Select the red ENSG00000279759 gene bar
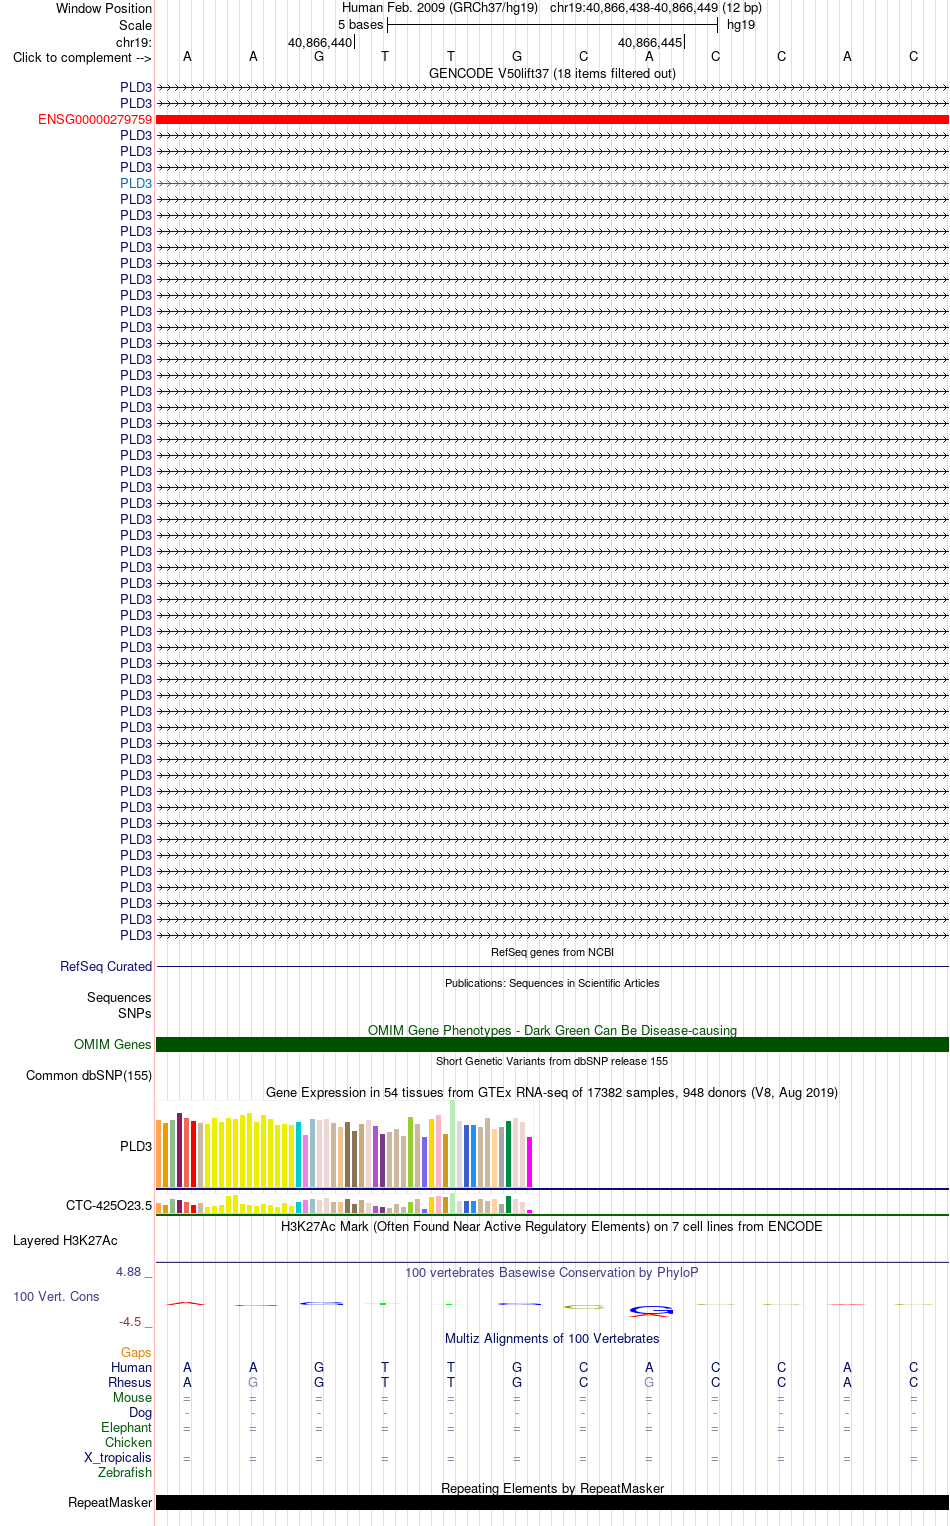Viewport: 950px width, 1526px height. (x=552, y=119)
